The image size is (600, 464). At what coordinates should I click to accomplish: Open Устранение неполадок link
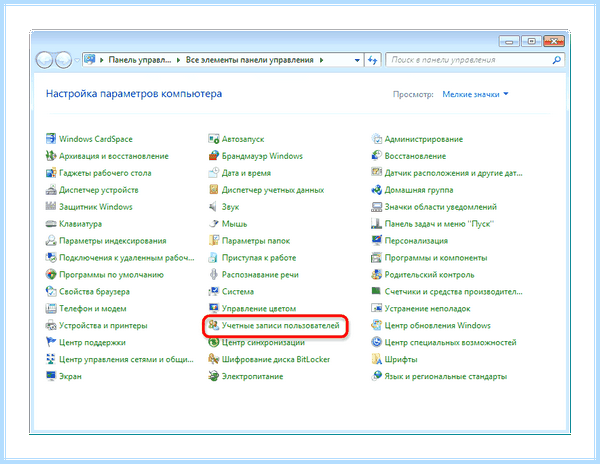tap(427, 308)
